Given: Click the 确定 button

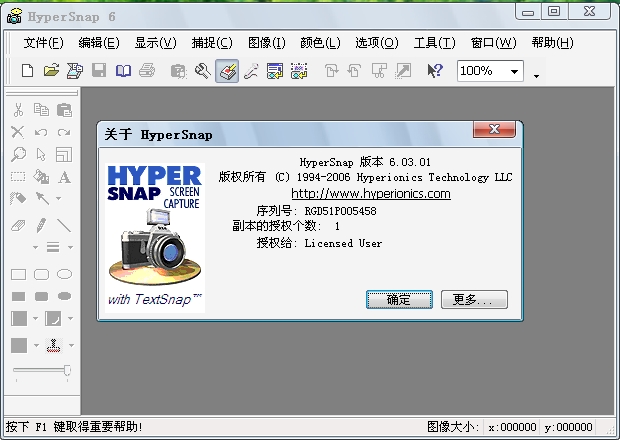Looking at the screenshot, I should click(399, 300).
